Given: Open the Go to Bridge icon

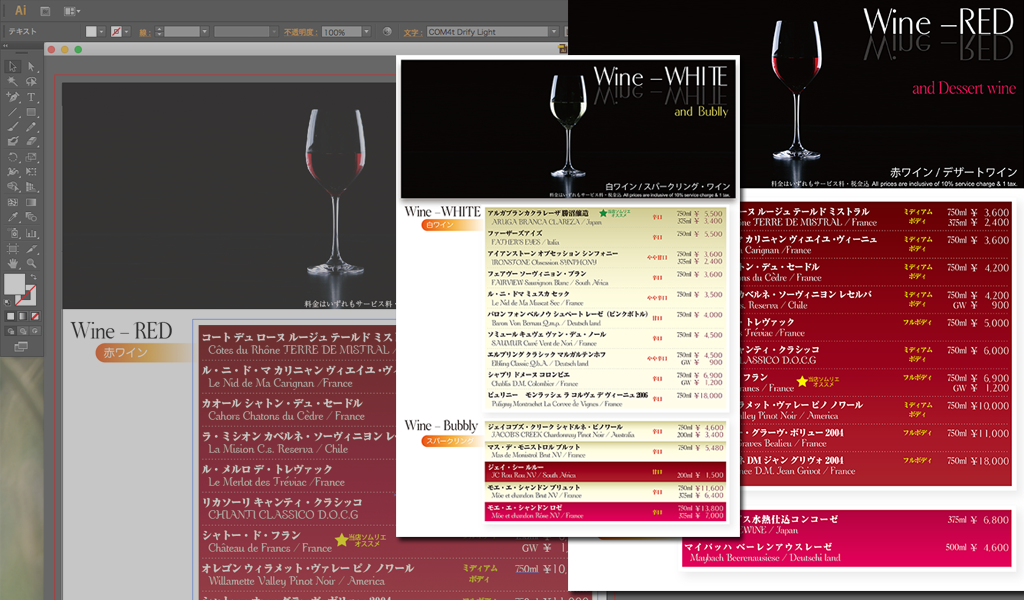Looking at the screenshot, I should [x=45, y=11].
